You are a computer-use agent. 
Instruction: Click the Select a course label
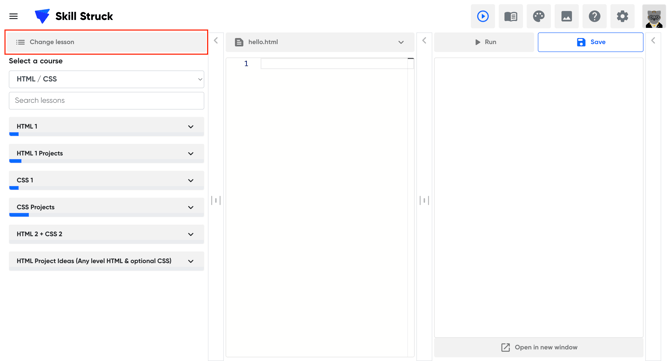[36, 61]
